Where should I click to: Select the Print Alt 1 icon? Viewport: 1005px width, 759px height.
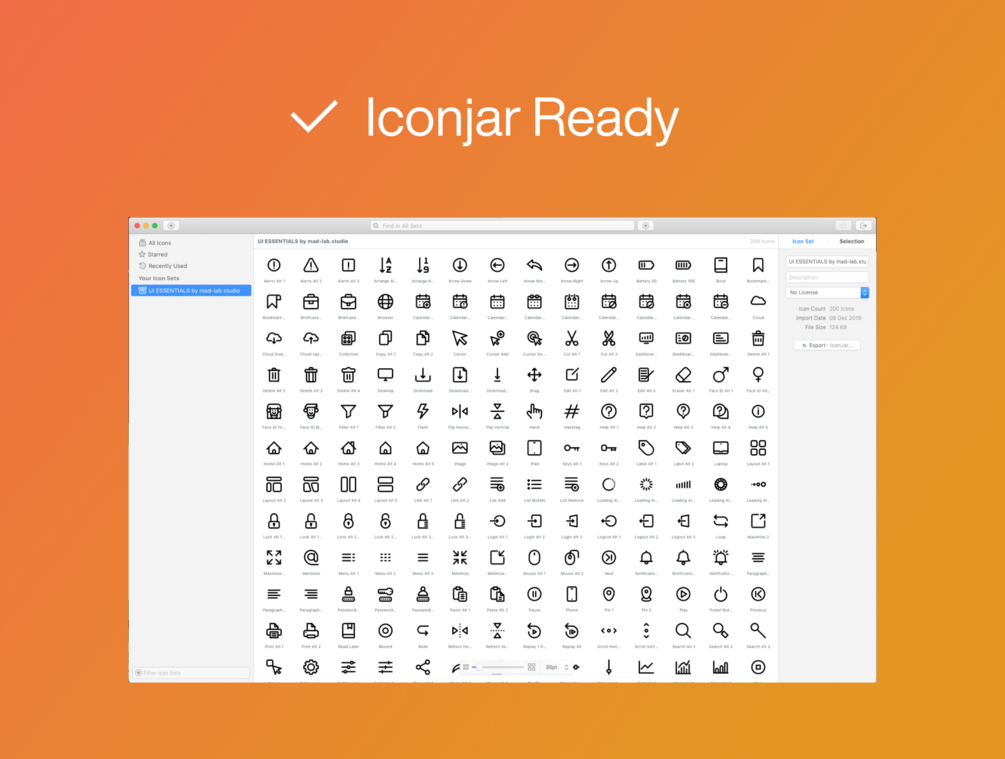tap(274, 631)
